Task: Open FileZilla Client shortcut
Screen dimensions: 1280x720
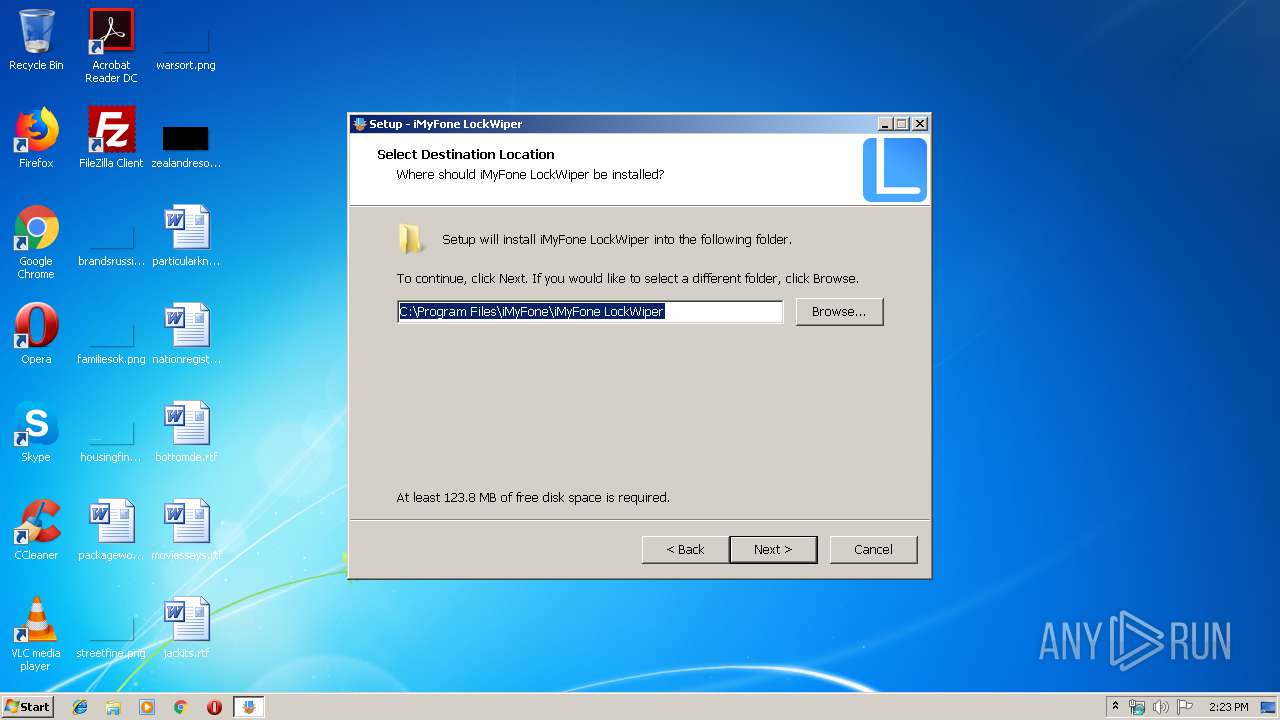Action: pos(111,138)
